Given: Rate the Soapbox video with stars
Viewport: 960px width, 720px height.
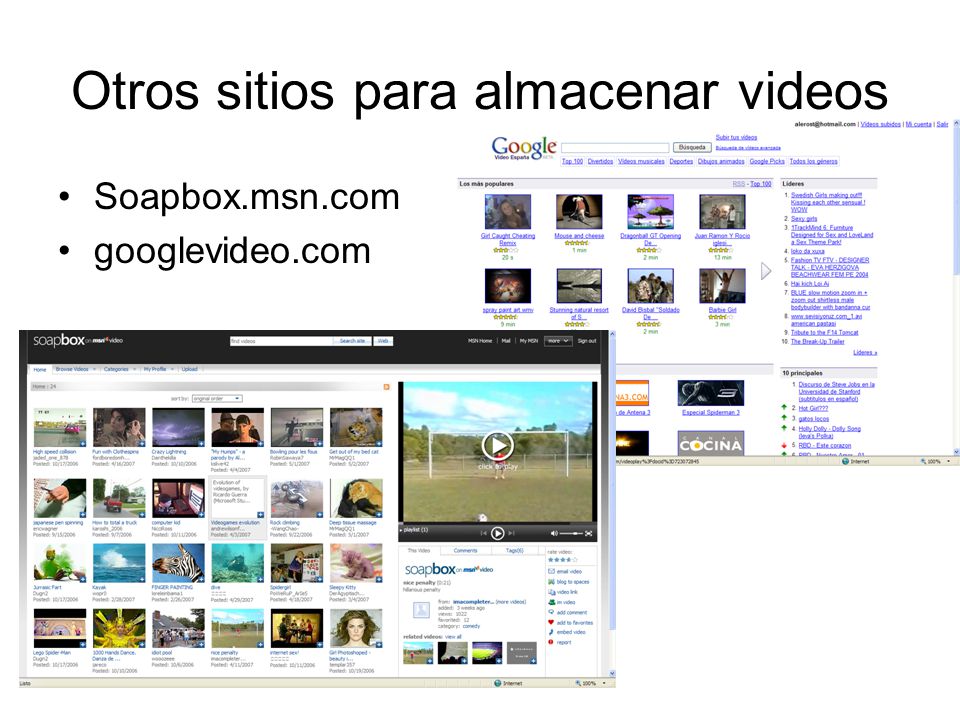Looking at the screenshot, I should coord(562,560).
